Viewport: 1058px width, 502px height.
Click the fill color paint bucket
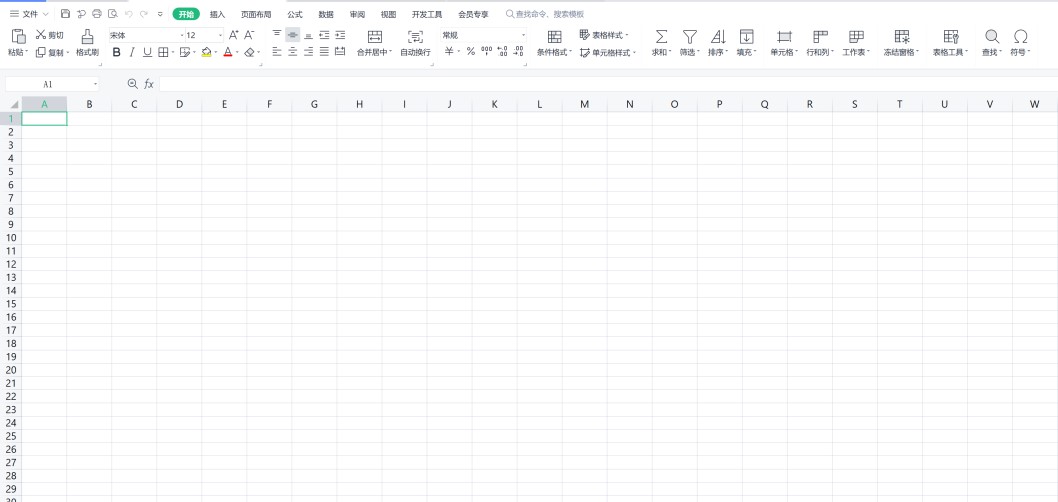pos(206,52)
